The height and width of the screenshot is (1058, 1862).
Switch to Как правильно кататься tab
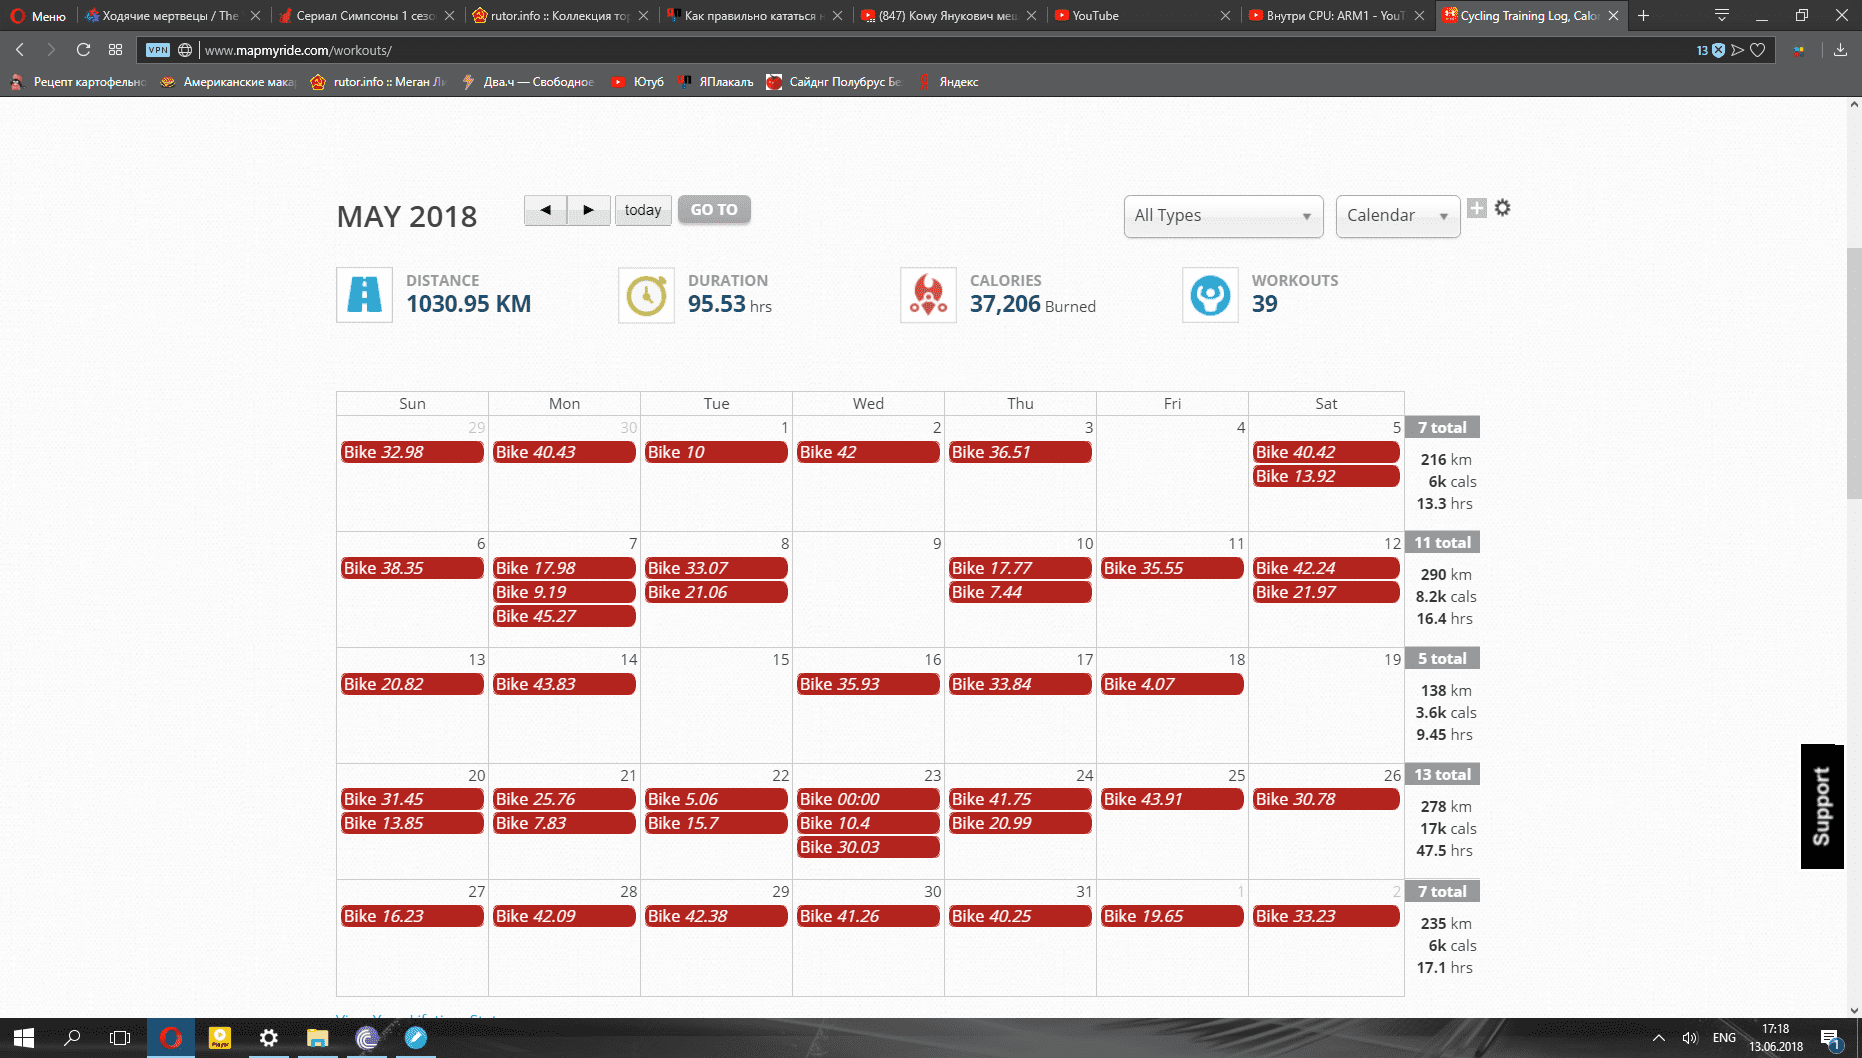753,16
